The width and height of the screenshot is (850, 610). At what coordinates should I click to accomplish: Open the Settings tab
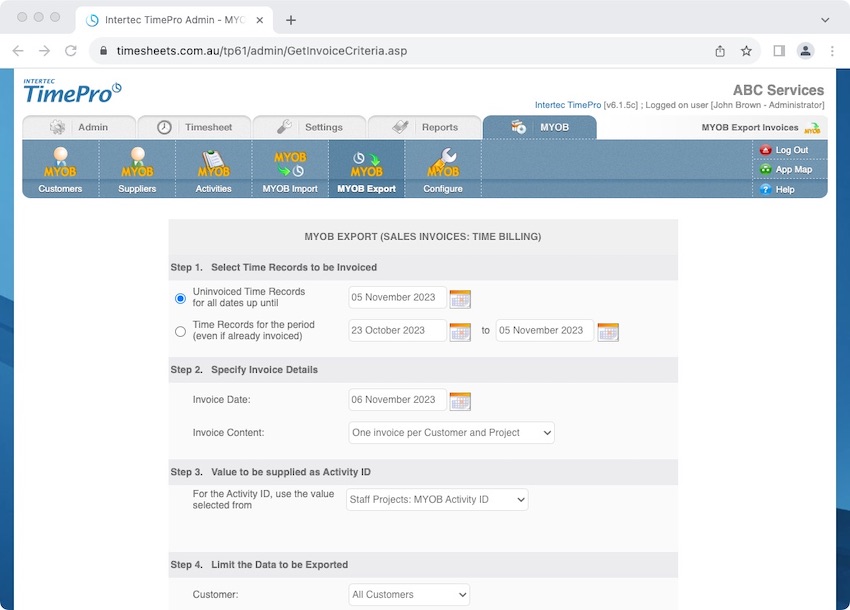click(x=310, y=127)
